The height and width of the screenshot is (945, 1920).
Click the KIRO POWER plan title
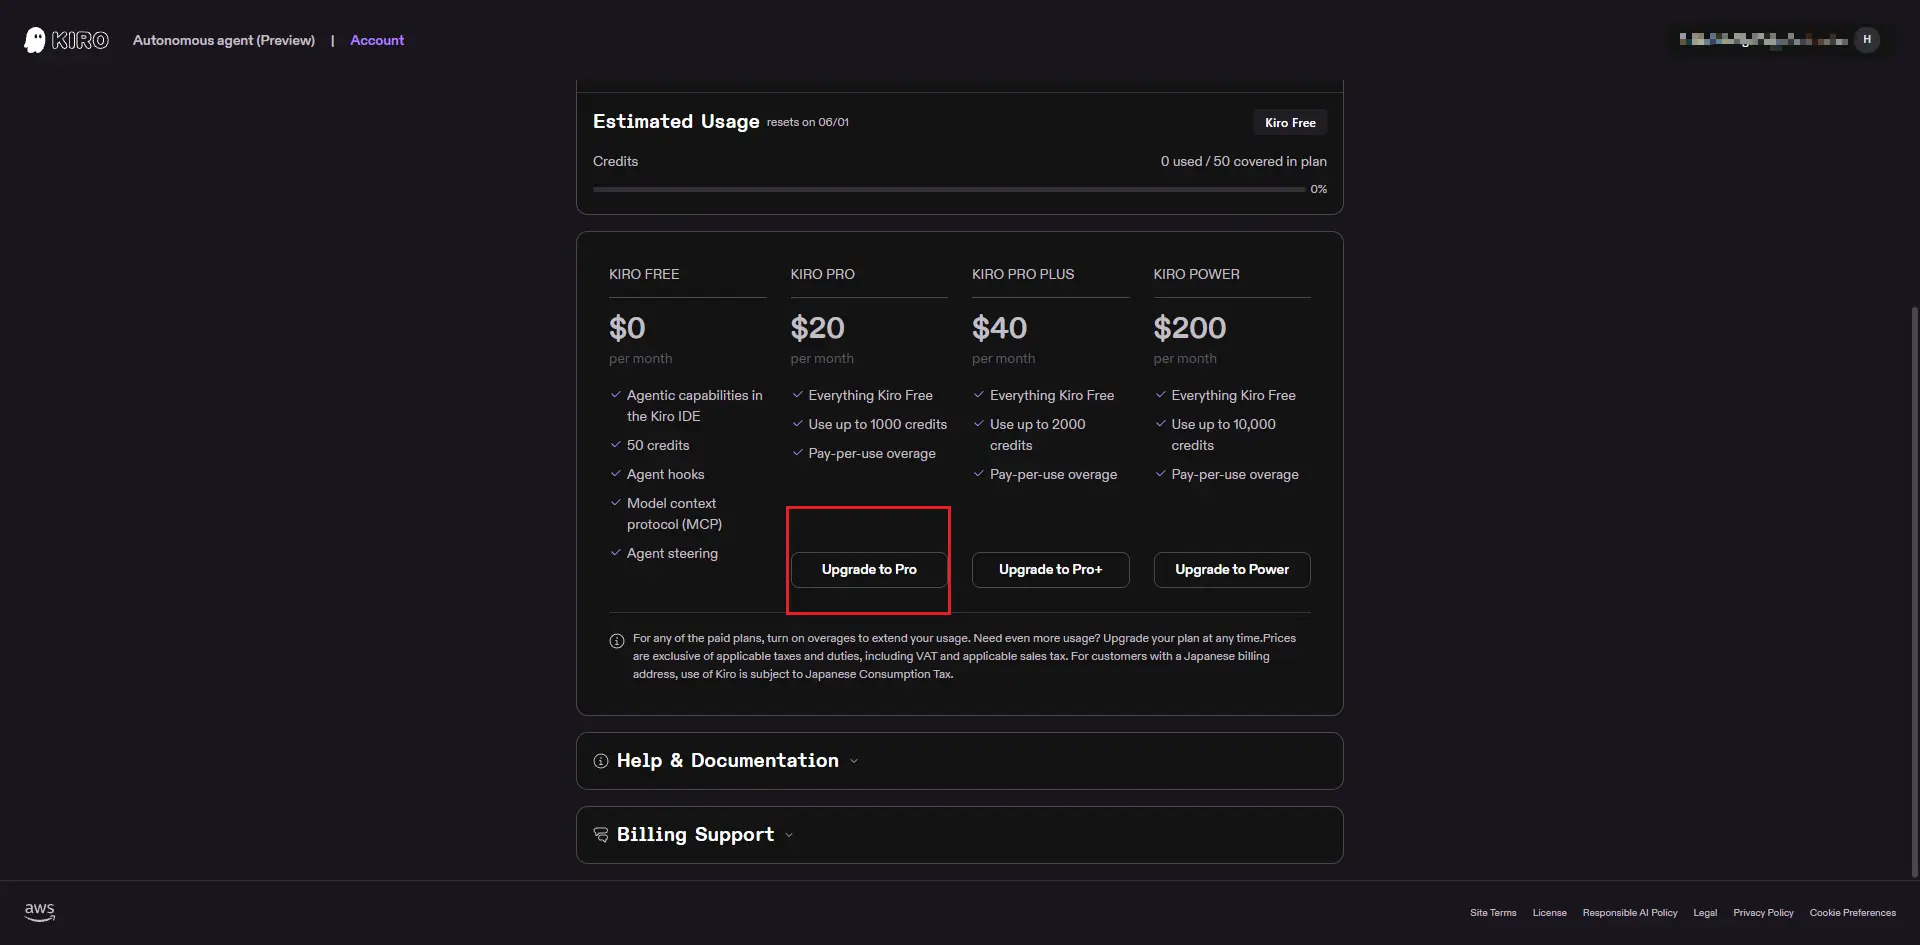tap(1197, 274)
